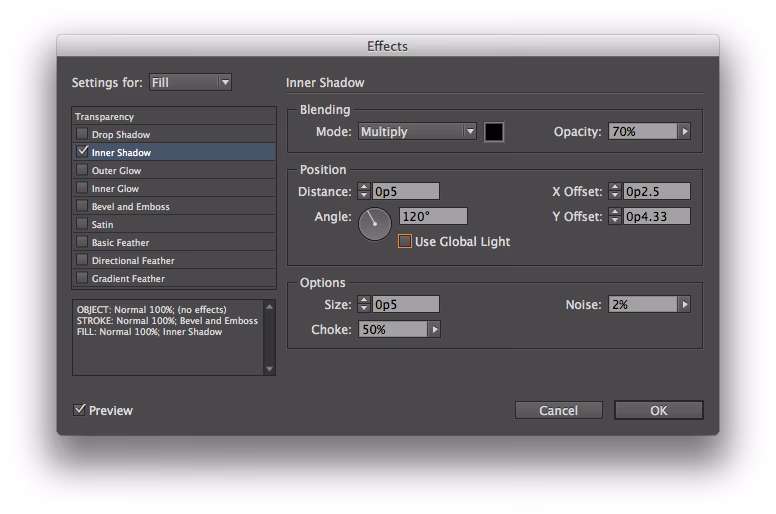Uncheck the Preview checkbox
Screen dimensions: 776x514
tap(80, 410)
